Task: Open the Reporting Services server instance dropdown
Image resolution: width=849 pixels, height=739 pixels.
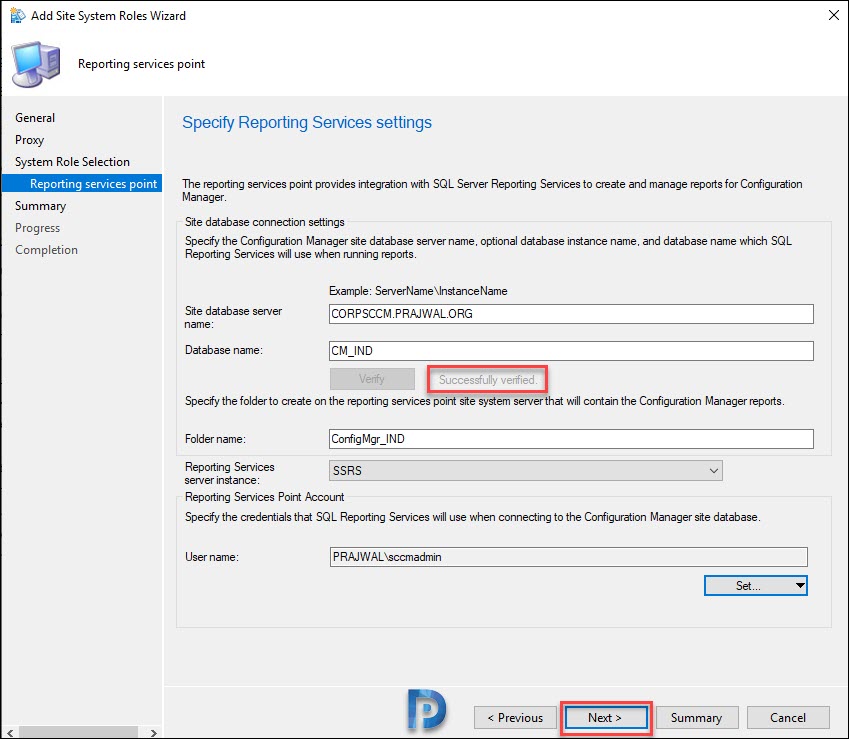Action: (x=525, y=470)
